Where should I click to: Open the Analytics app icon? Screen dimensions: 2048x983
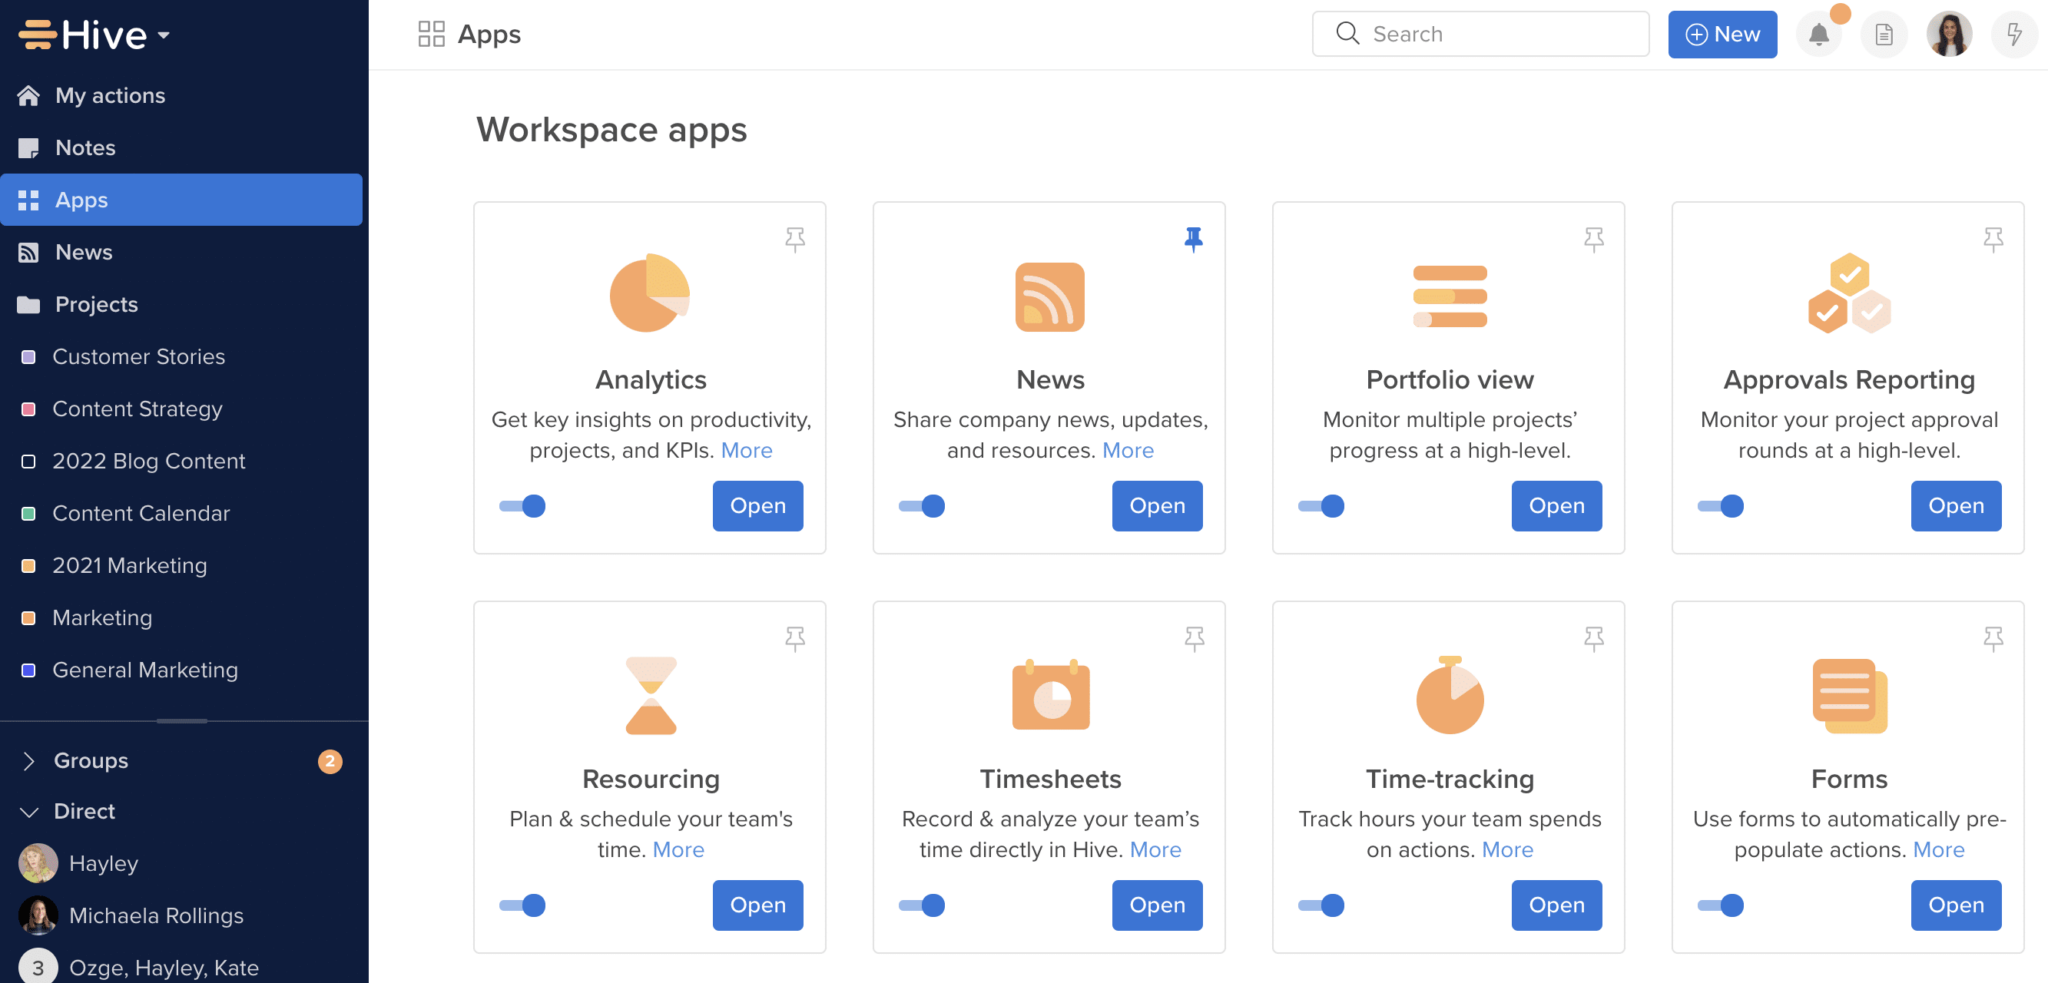649,293
